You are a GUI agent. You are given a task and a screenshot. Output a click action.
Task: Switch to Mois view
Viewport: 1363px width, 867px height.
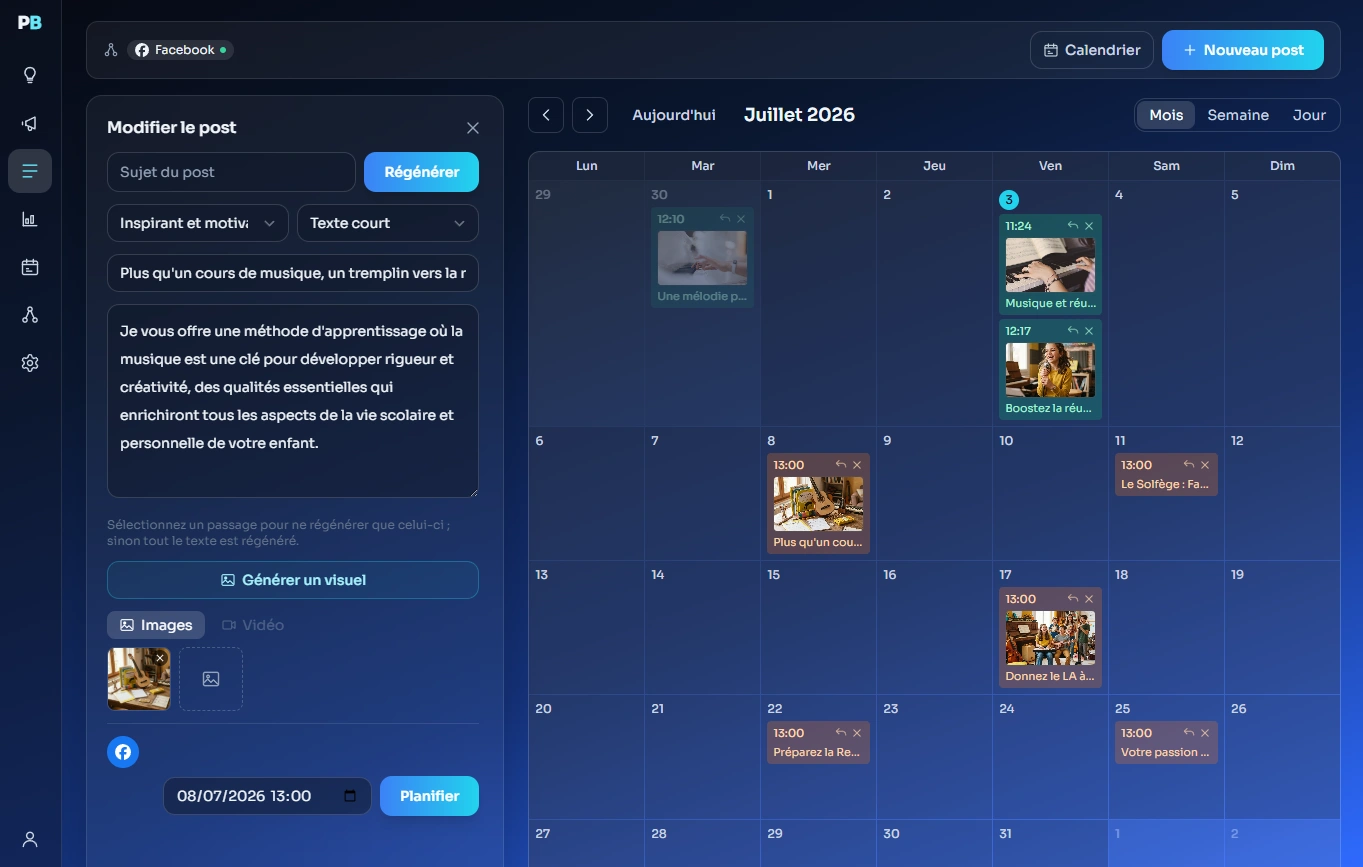[1166, 115]
